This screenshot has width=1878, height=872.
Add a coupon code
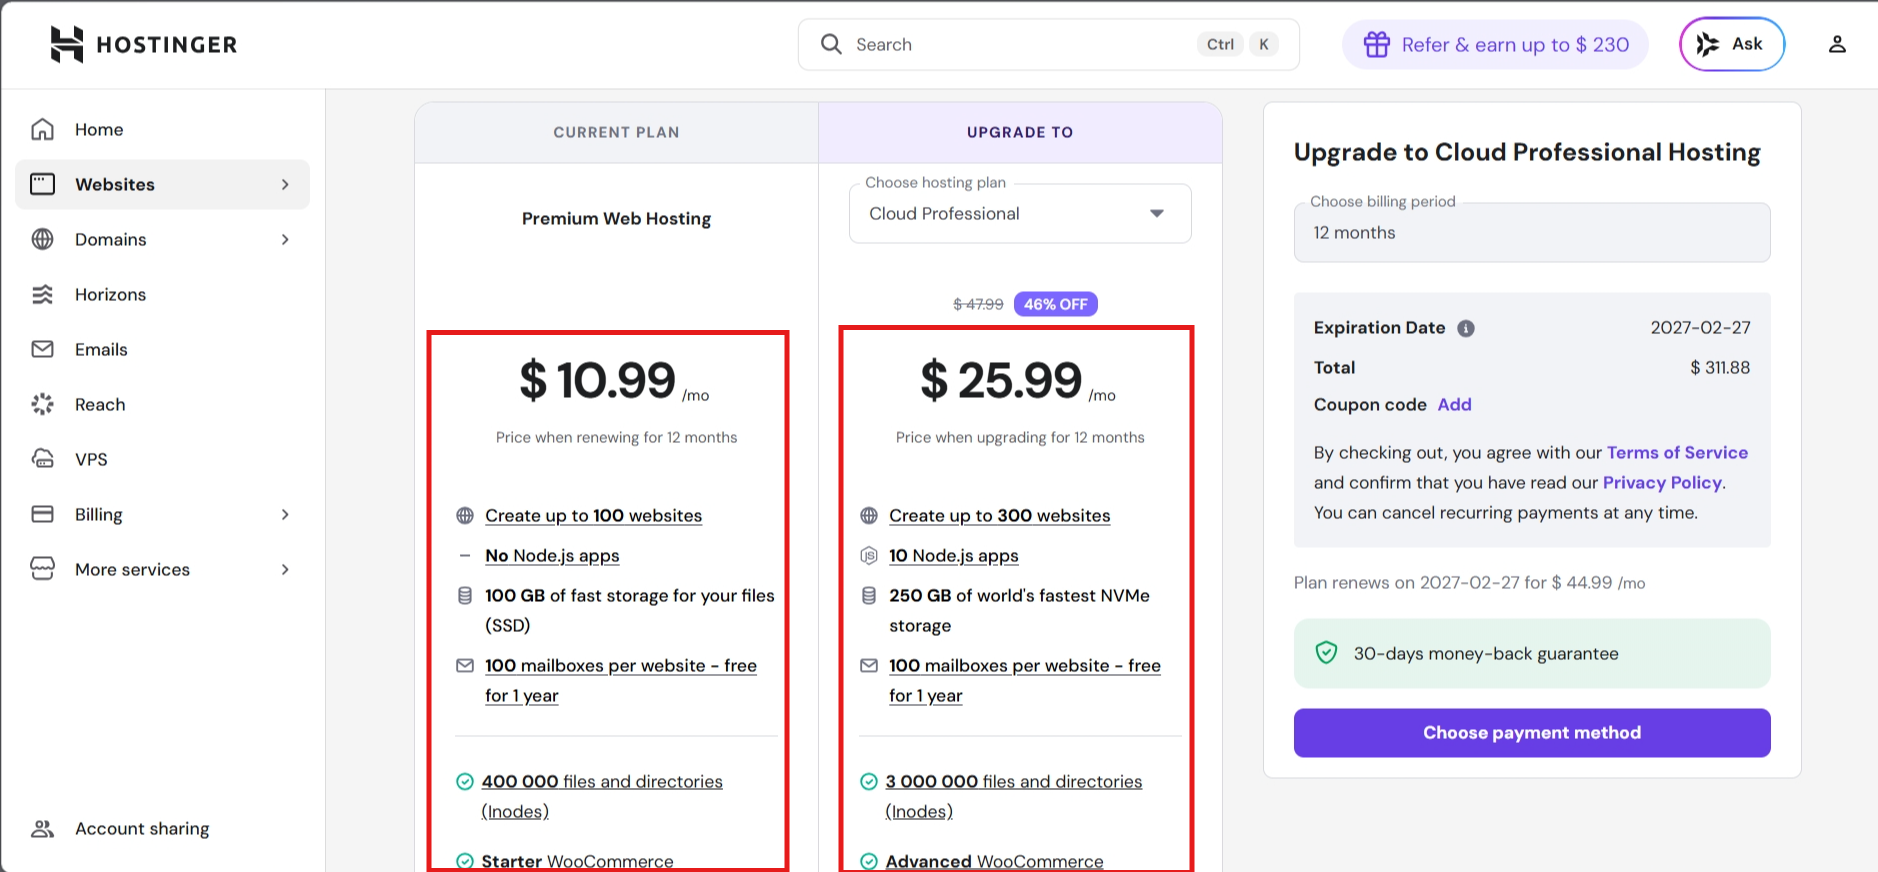point(1454,404)
